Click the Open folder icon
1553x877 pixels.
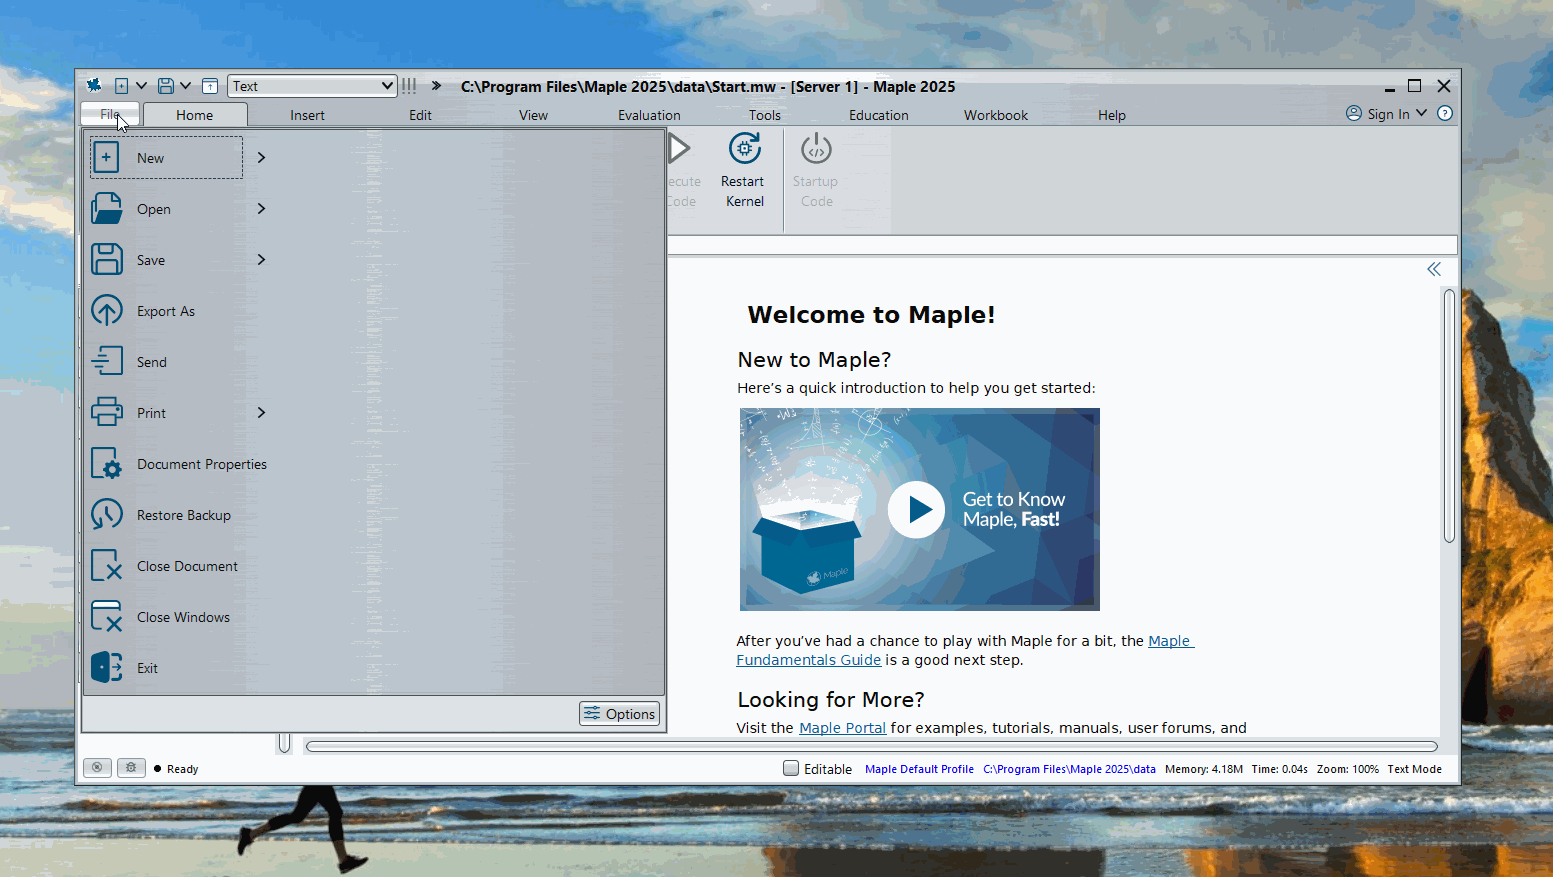106,209
